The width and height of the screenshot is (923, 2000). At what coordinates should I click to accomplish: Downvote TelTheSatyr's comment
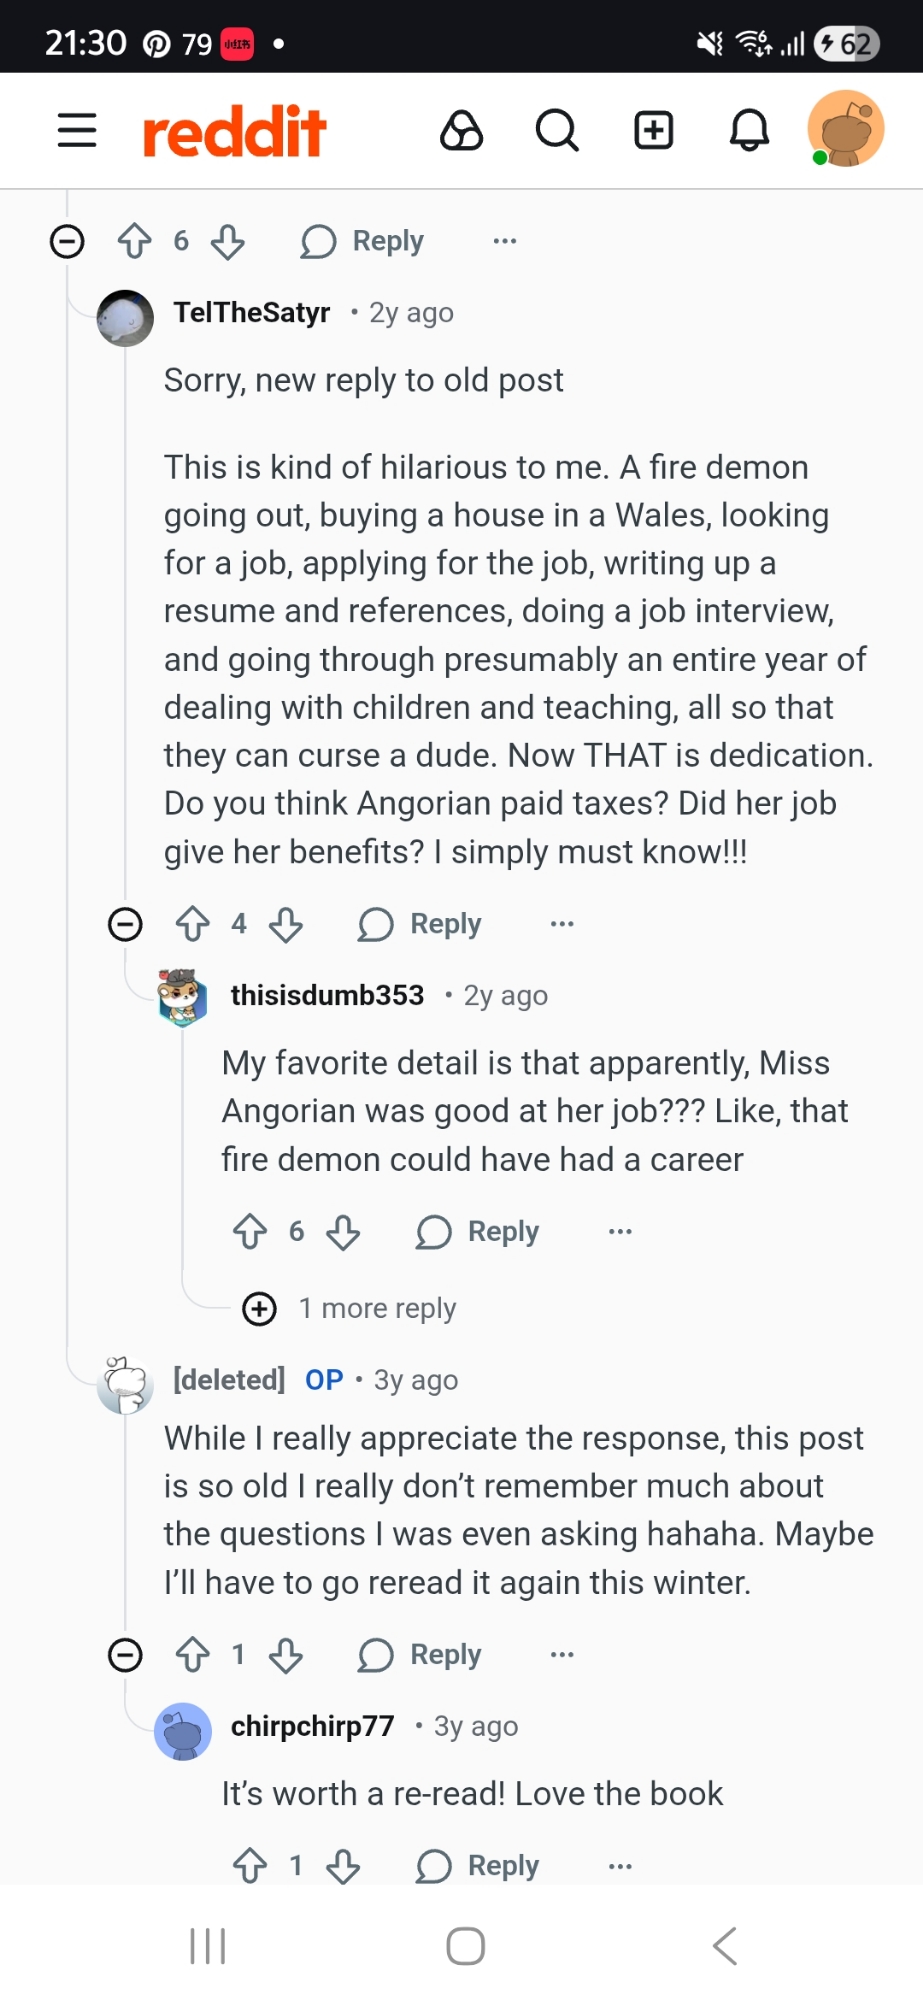point(286,924)
